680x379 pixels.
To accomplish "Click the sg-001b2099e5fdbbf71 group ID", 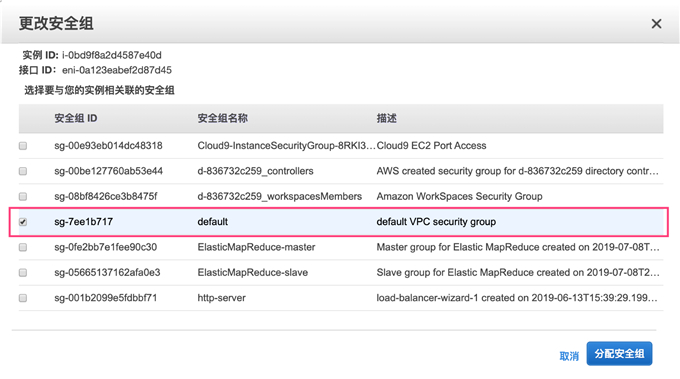I will tap(105, 298).
